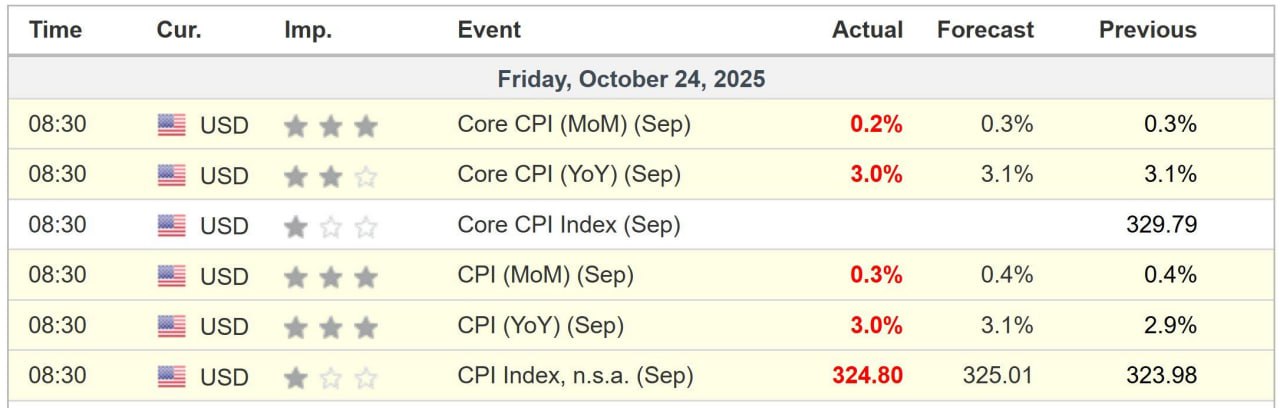
Task: Click the 324.80 actual CPI Index value
Action: (867, 377)
